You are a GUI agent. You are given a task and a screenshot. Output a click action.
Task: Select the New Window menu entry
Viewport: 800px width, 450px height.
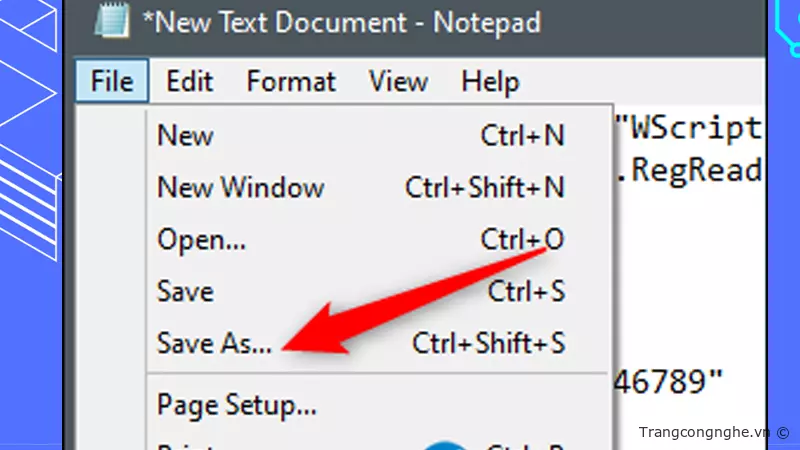(241, 187)
